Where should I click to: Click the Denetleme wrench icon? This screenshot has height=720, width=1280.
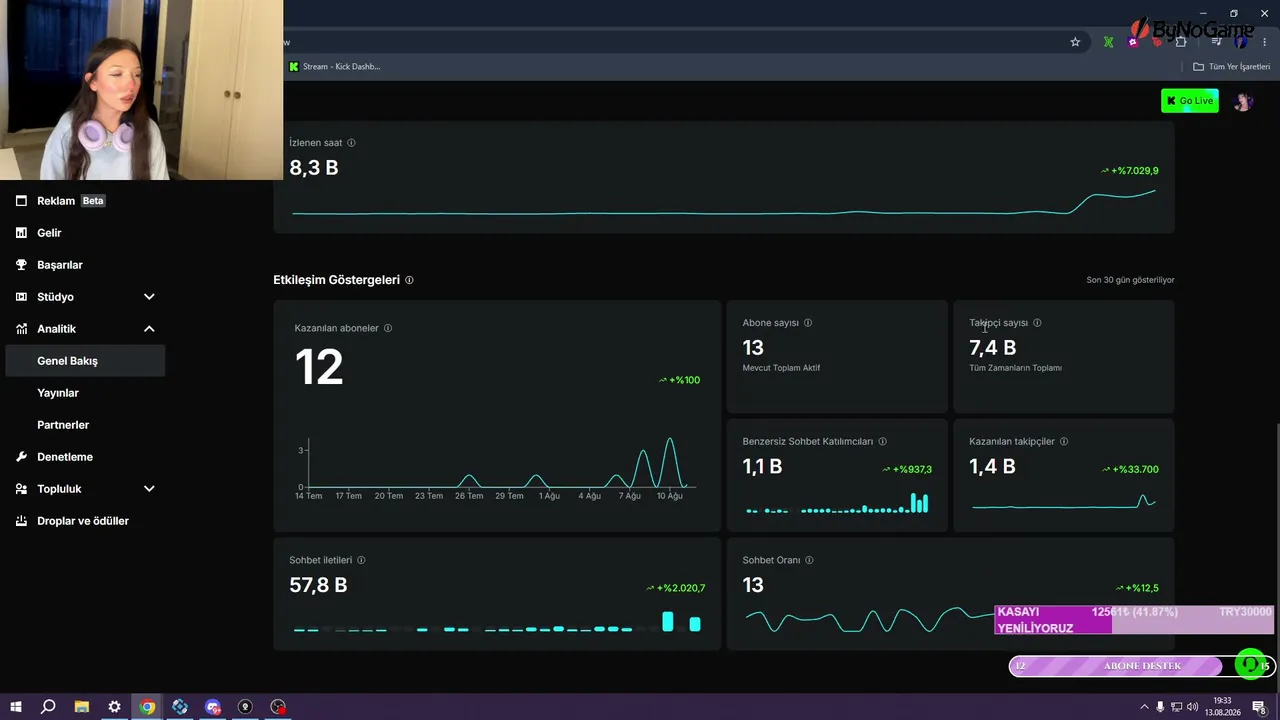21,457
